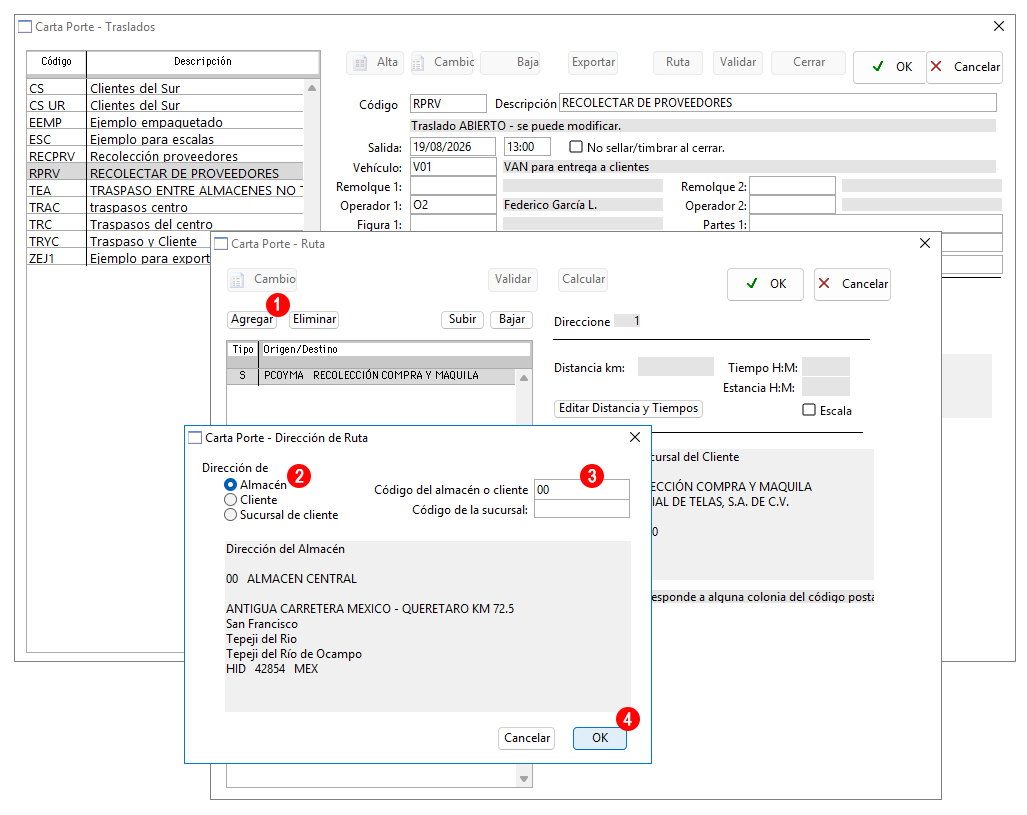The height and width of the screenshot is (815, 1027).
Task: Click Calcular in the Ruta window
Action: [x=583, y=280]
